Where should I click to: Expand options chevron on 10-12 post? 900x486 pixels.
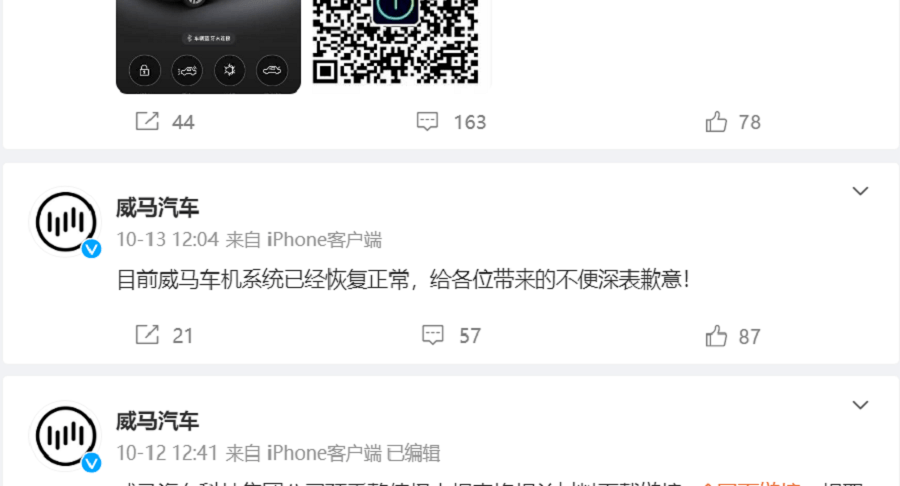point(860,405)
